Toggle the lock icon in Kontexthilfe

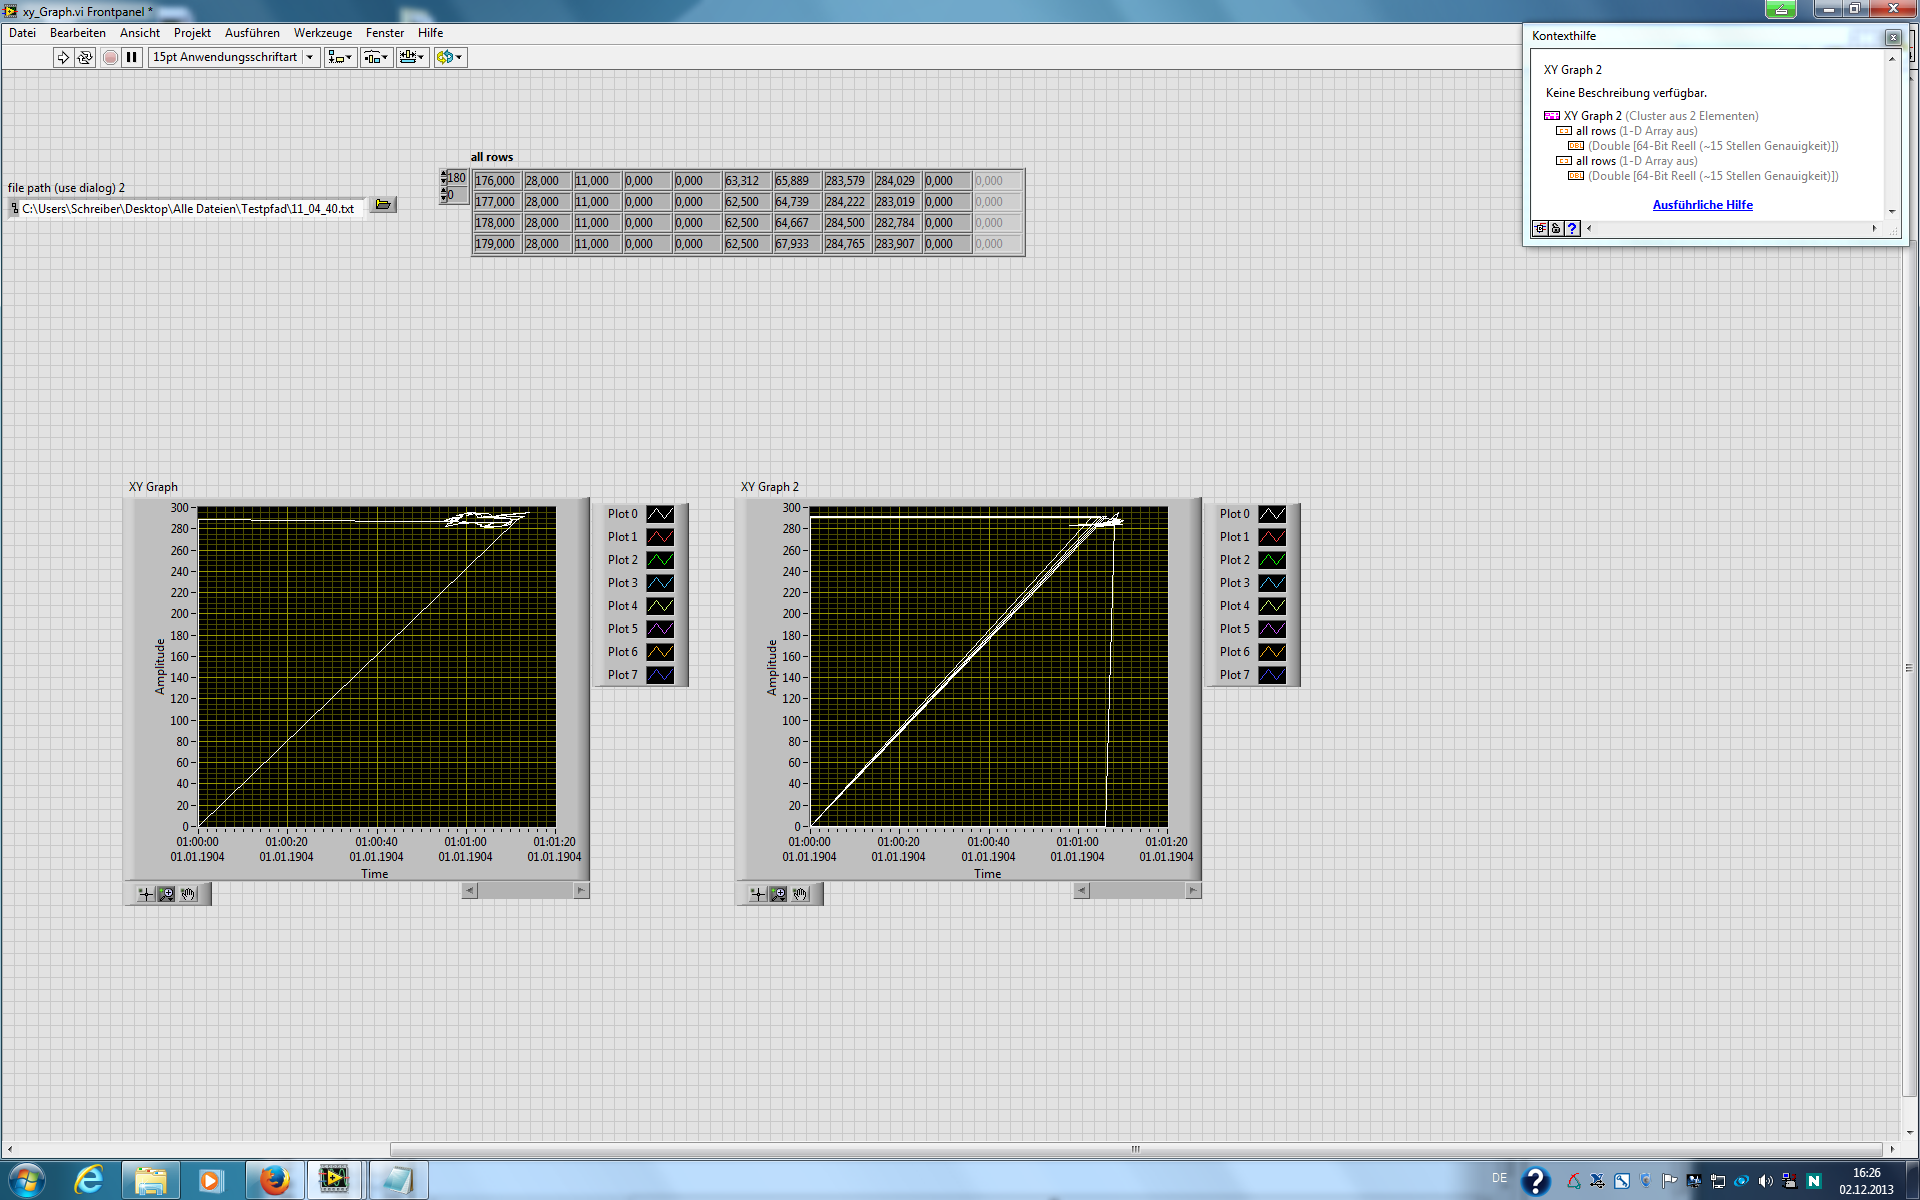coord(1556,228)
